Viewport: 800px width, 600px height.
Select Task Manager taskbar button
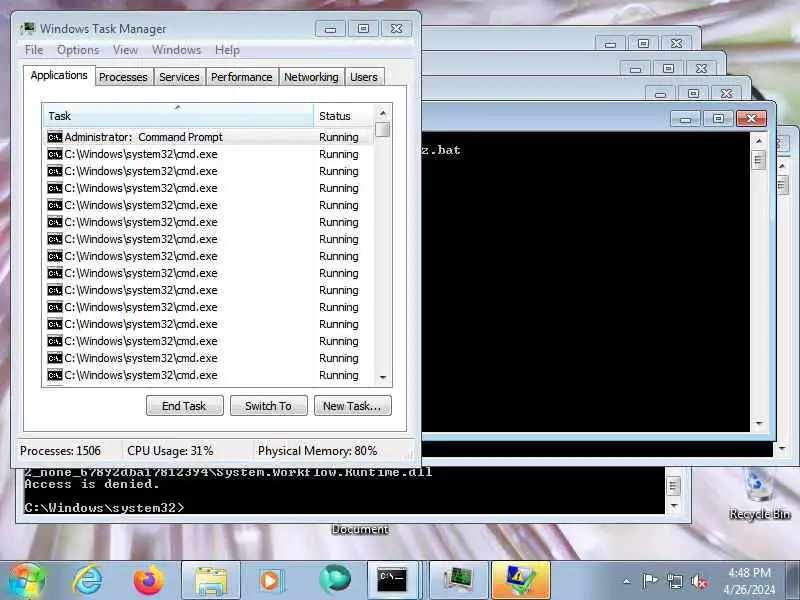click(459, 580)
